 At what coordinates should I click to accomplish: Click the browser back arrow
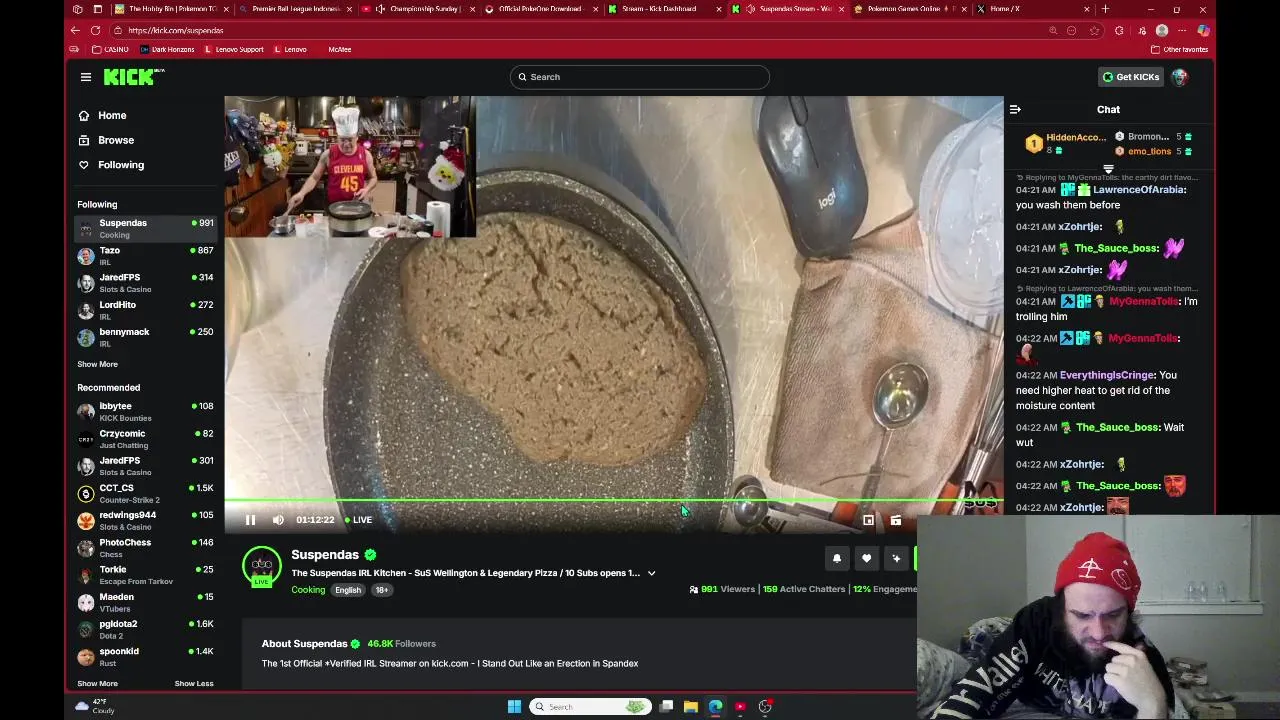[75, 31]
